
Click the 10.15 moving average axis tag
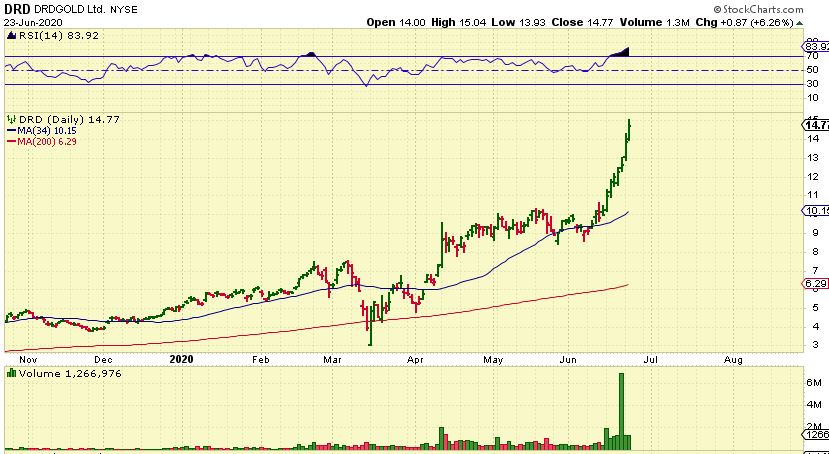tap(816, 211)
